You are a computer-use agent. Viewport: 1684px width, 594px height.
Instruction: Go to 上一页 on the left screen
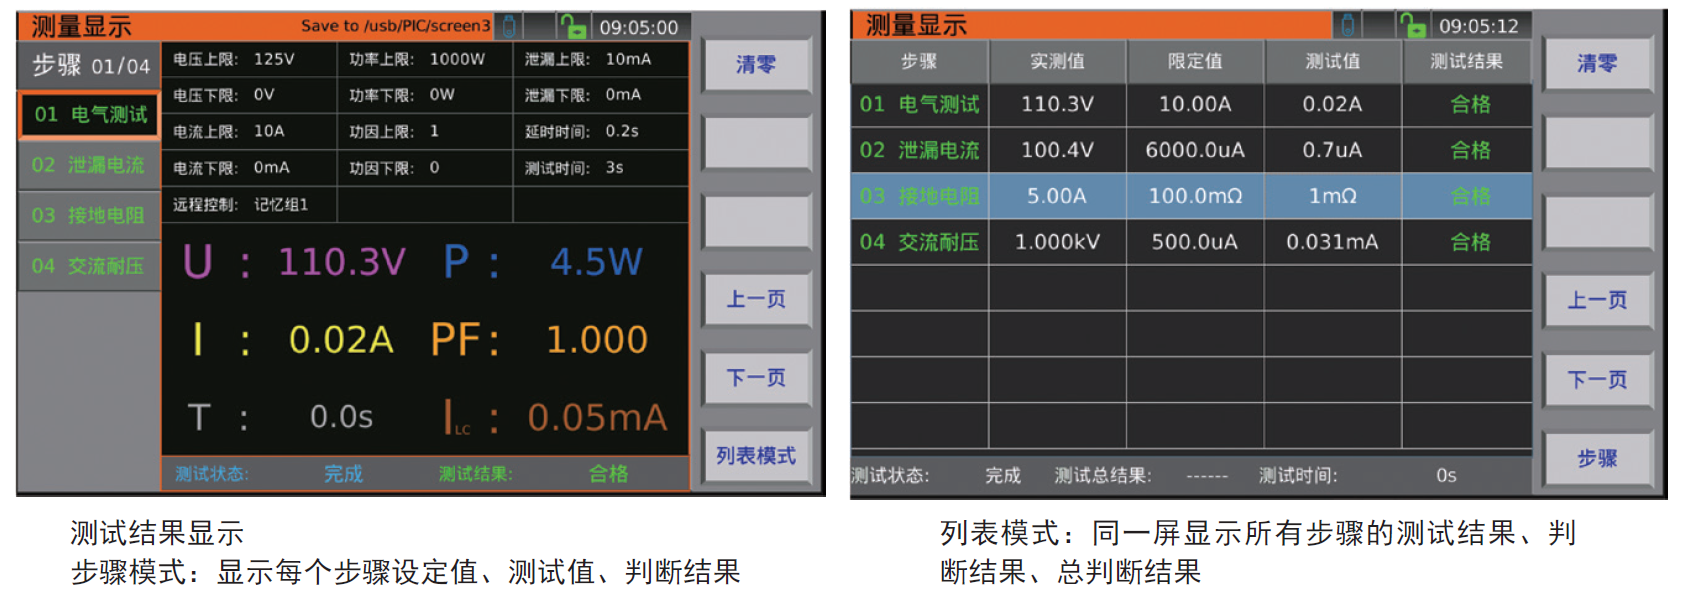click(x=755, y=299)
